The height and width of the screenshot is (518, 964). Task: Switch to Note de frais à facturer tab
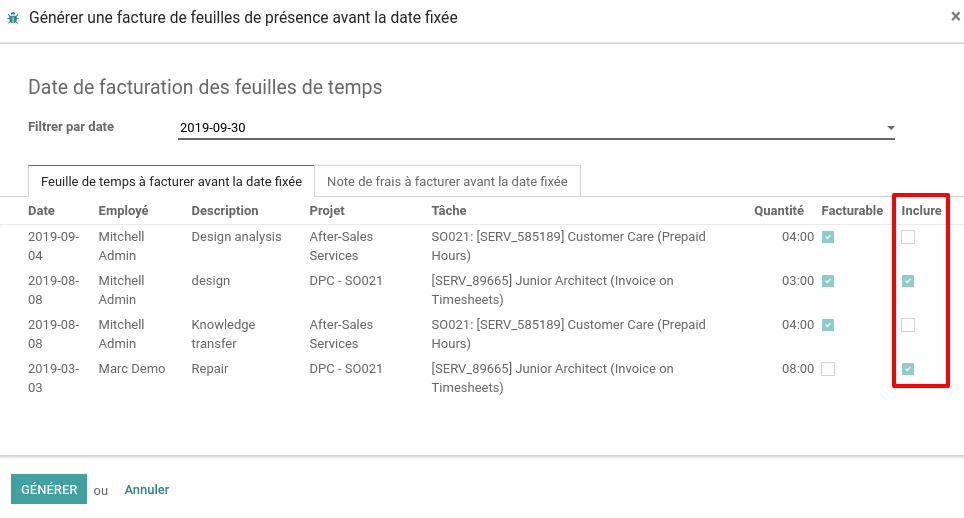[447, 181]
